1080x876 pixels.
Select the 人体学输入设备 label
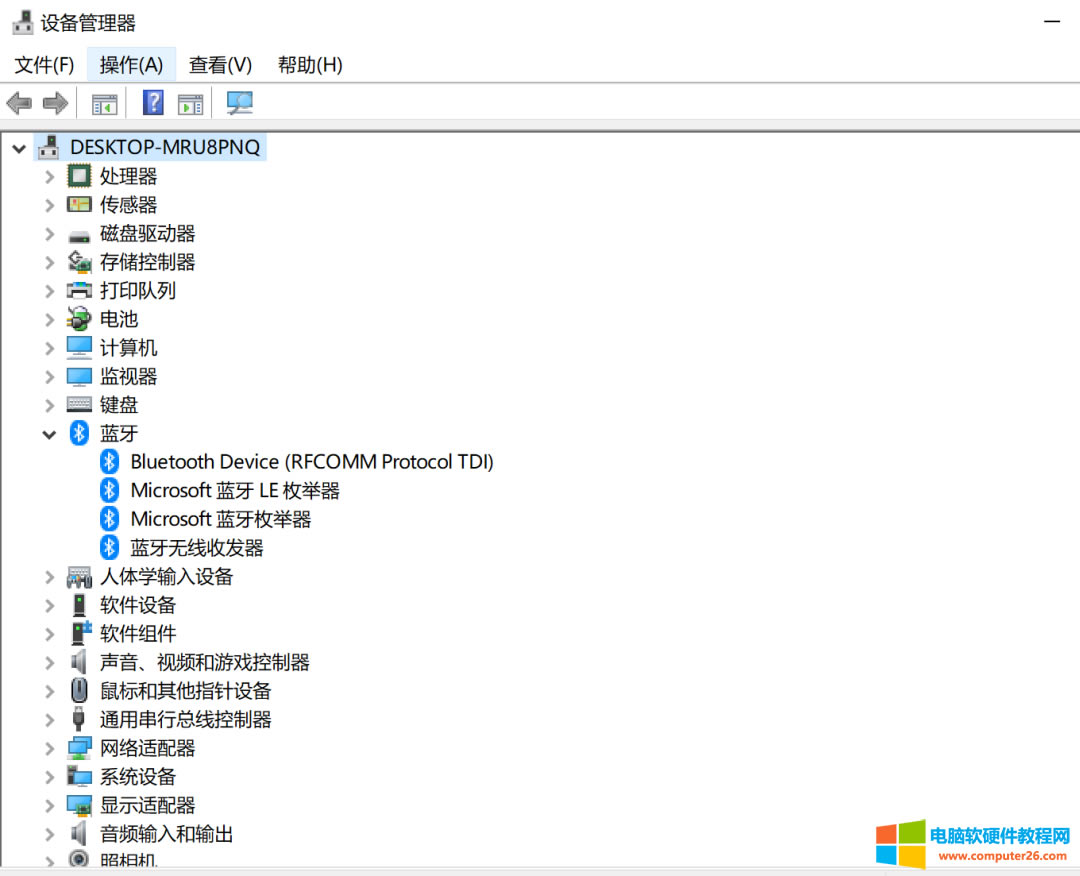166,576
